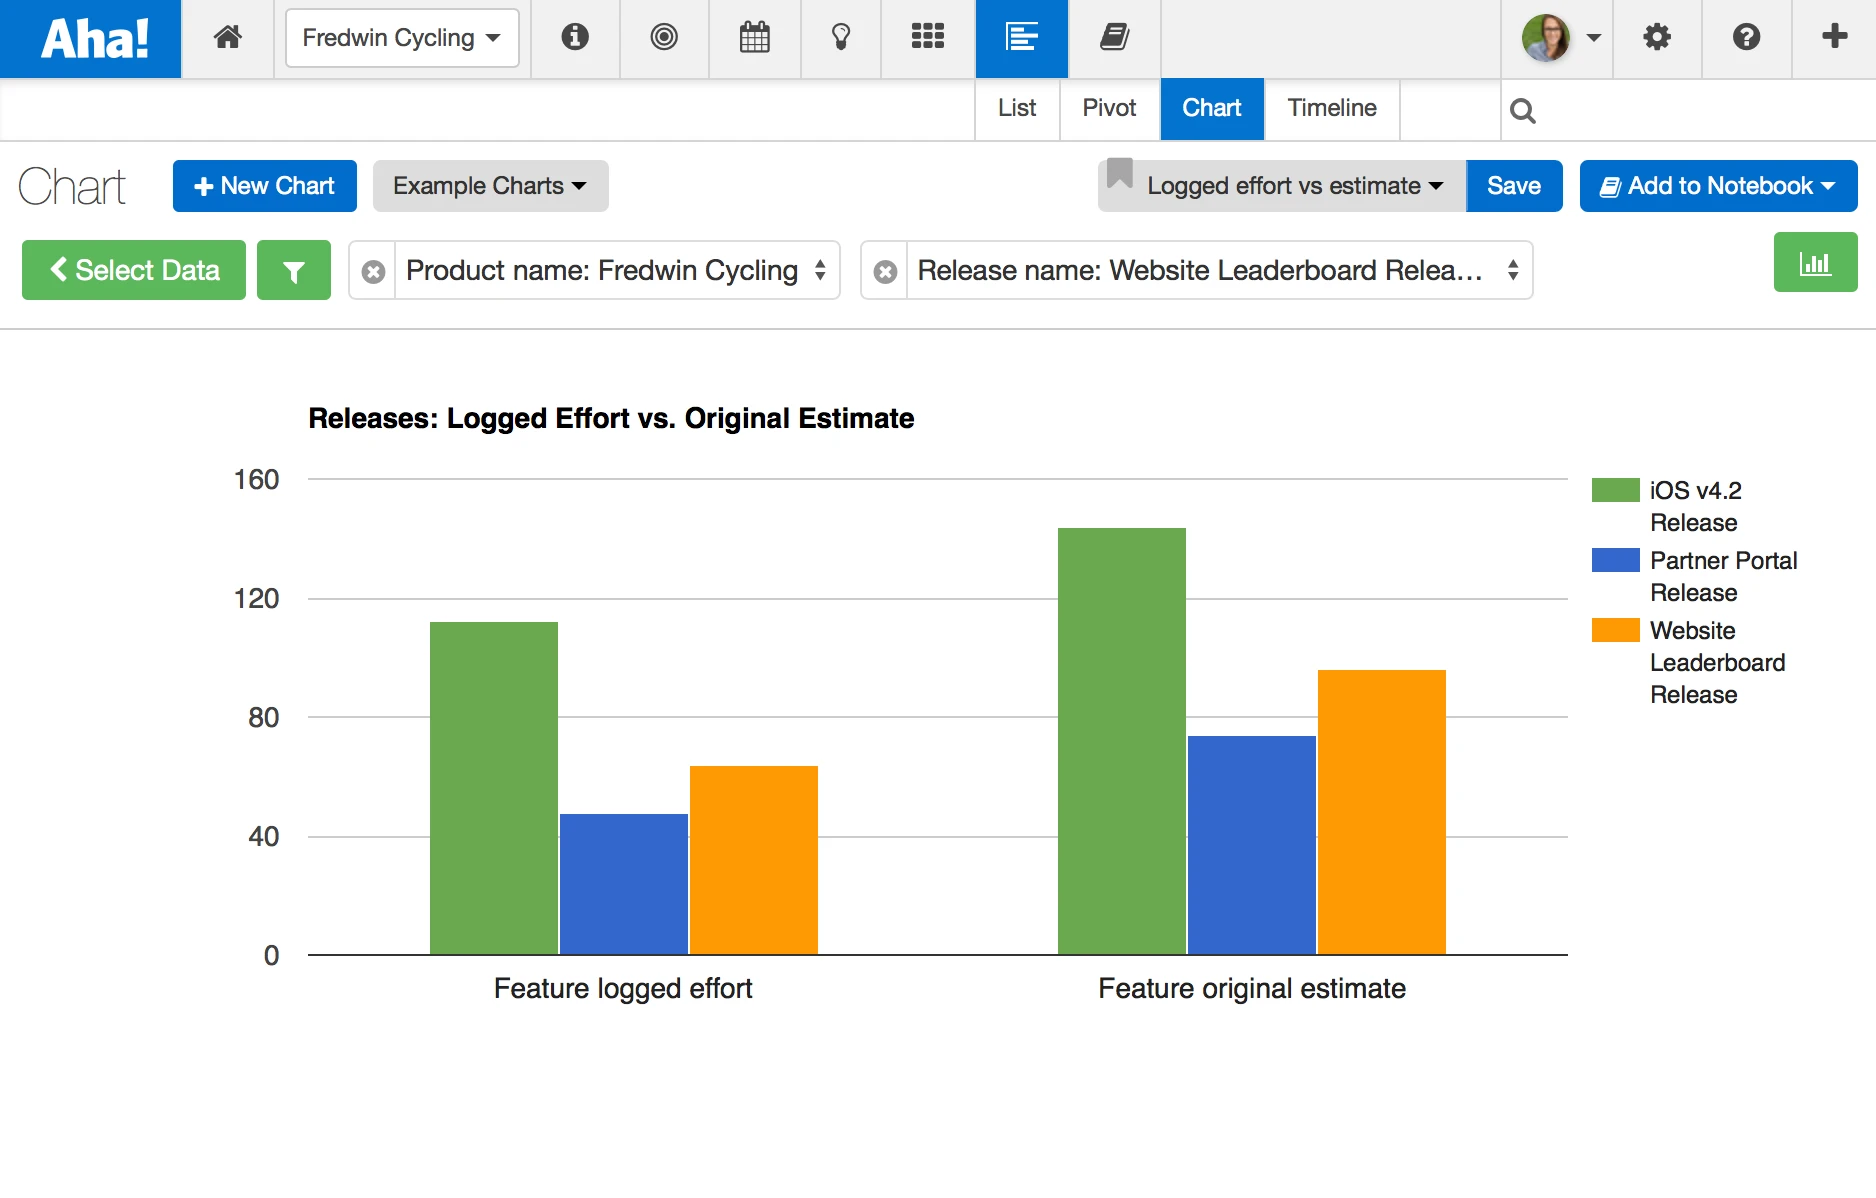Go to the home icon
This screenshot has height=1198, width=1876.
228,38
